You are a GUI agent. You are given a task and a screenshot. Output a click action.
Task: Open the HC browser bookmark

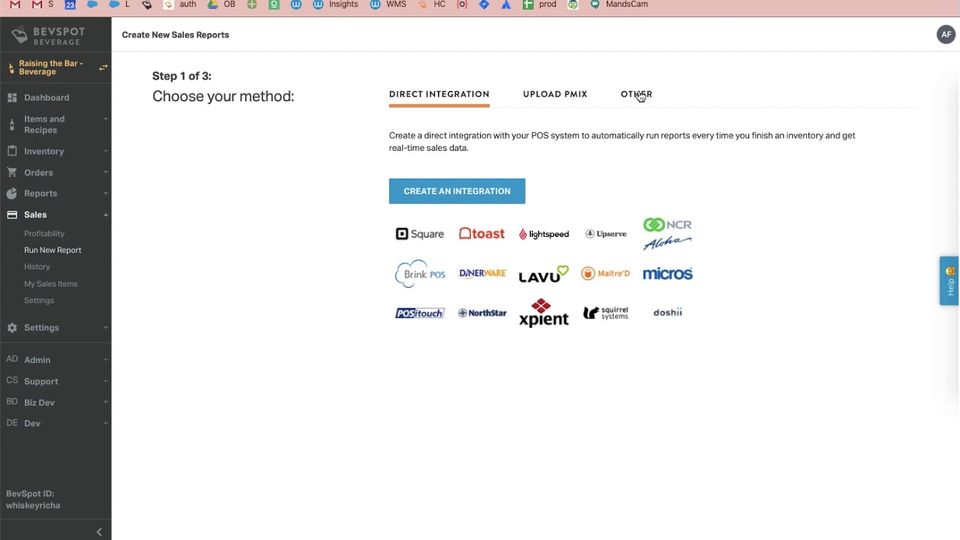click(x=432, y=4)
